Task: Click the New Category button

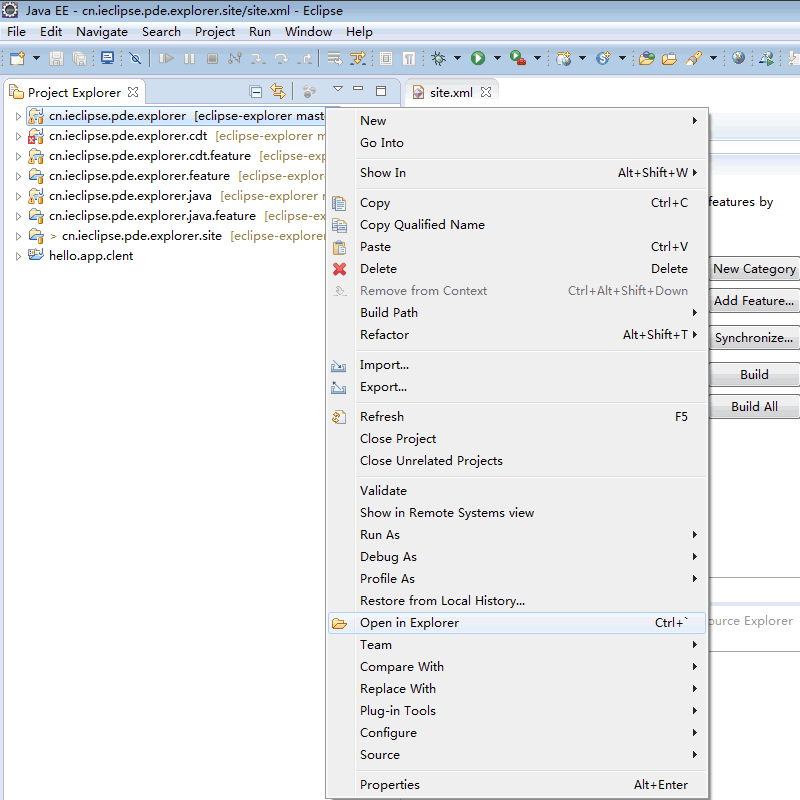Action: click(754, 269)
